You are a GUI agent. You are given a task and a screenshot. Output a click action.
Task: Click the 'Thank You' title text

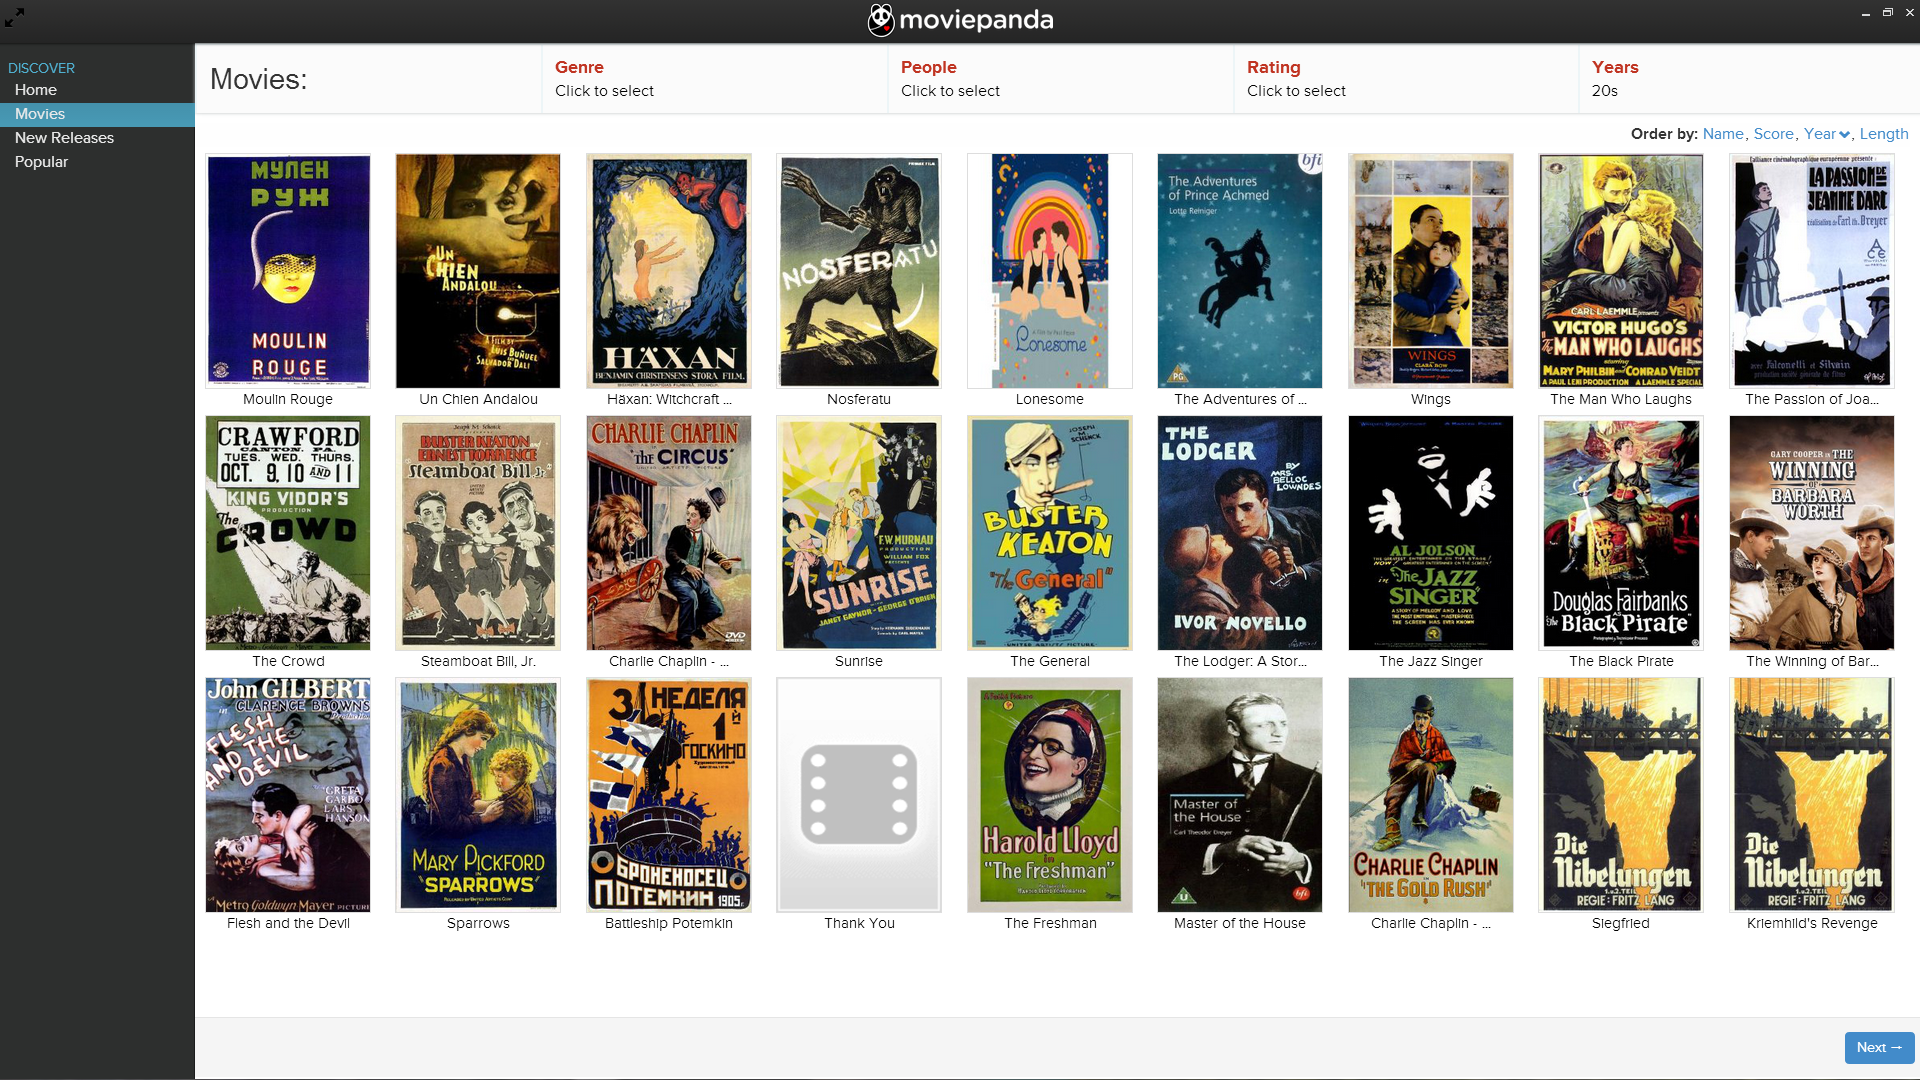859,923
